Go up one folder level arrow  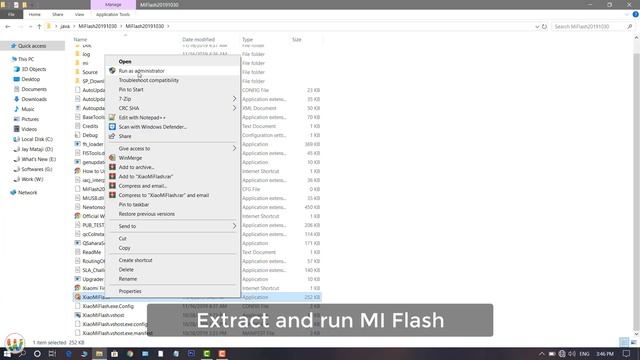coord(39,27)
